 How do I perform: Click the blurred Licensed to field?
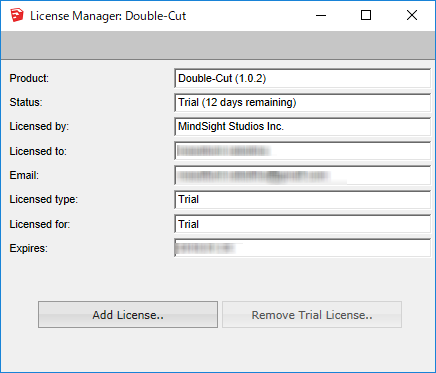tap(302, 151)
